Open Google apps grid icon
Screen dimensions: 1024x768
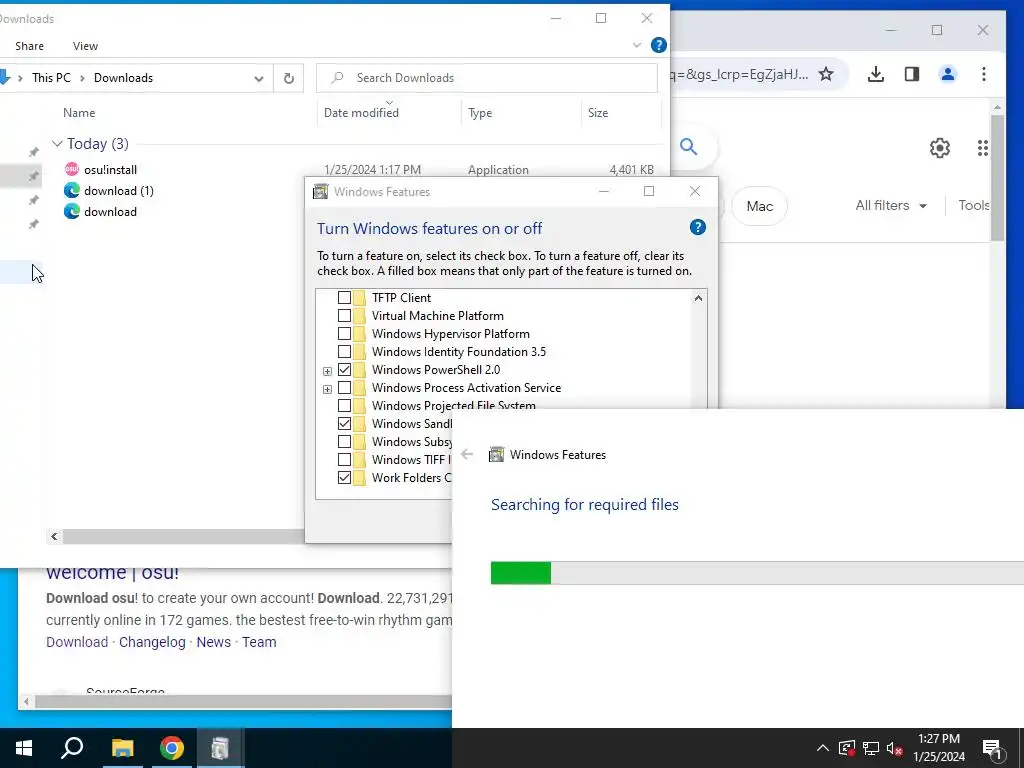point(982,148)
